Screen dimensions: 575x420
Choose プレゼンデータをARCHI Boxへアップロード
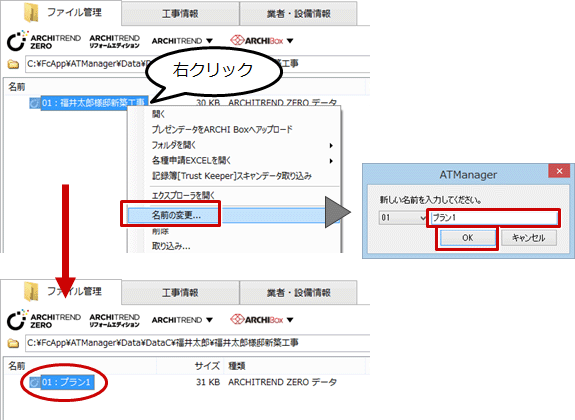click(x=222, y=129)
